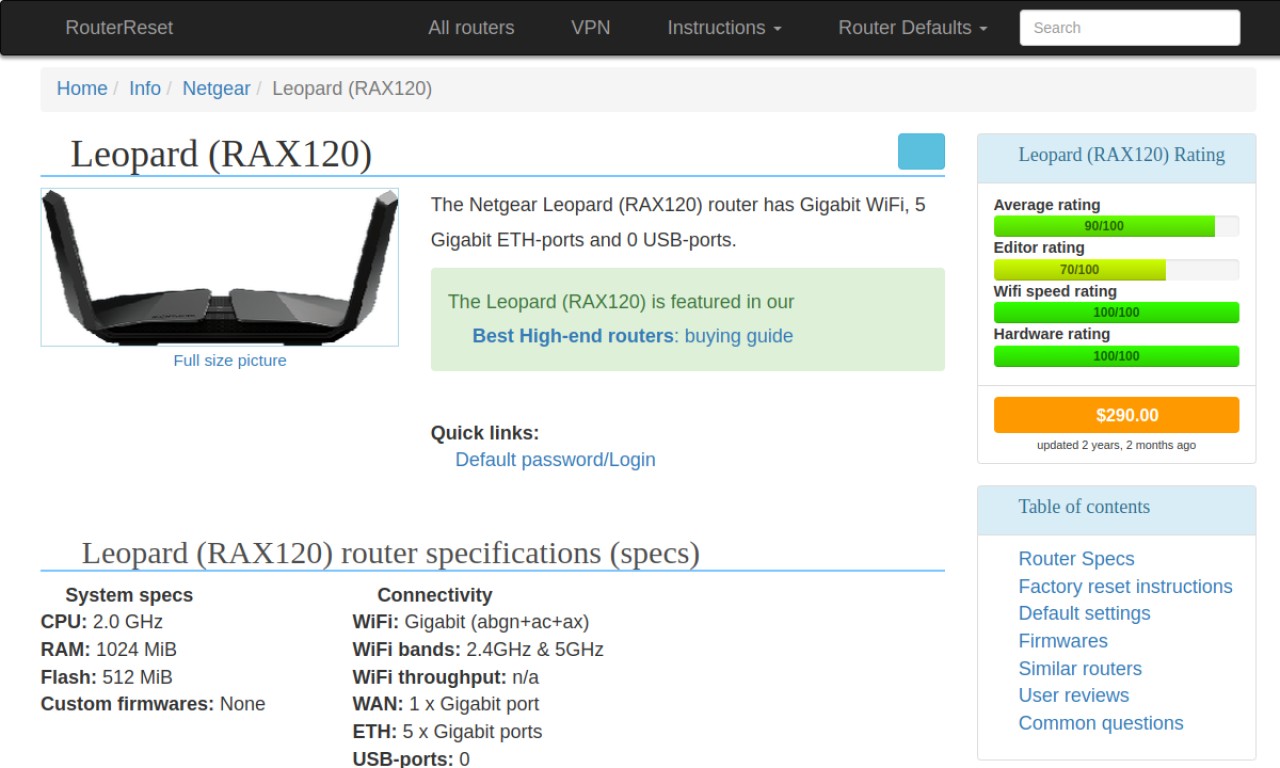This screenshot has height=768, width=1280.
Task: Click the 'Leopard (RAX120)' main page heading
Action: pyautogui.click(x=221, y=154)
